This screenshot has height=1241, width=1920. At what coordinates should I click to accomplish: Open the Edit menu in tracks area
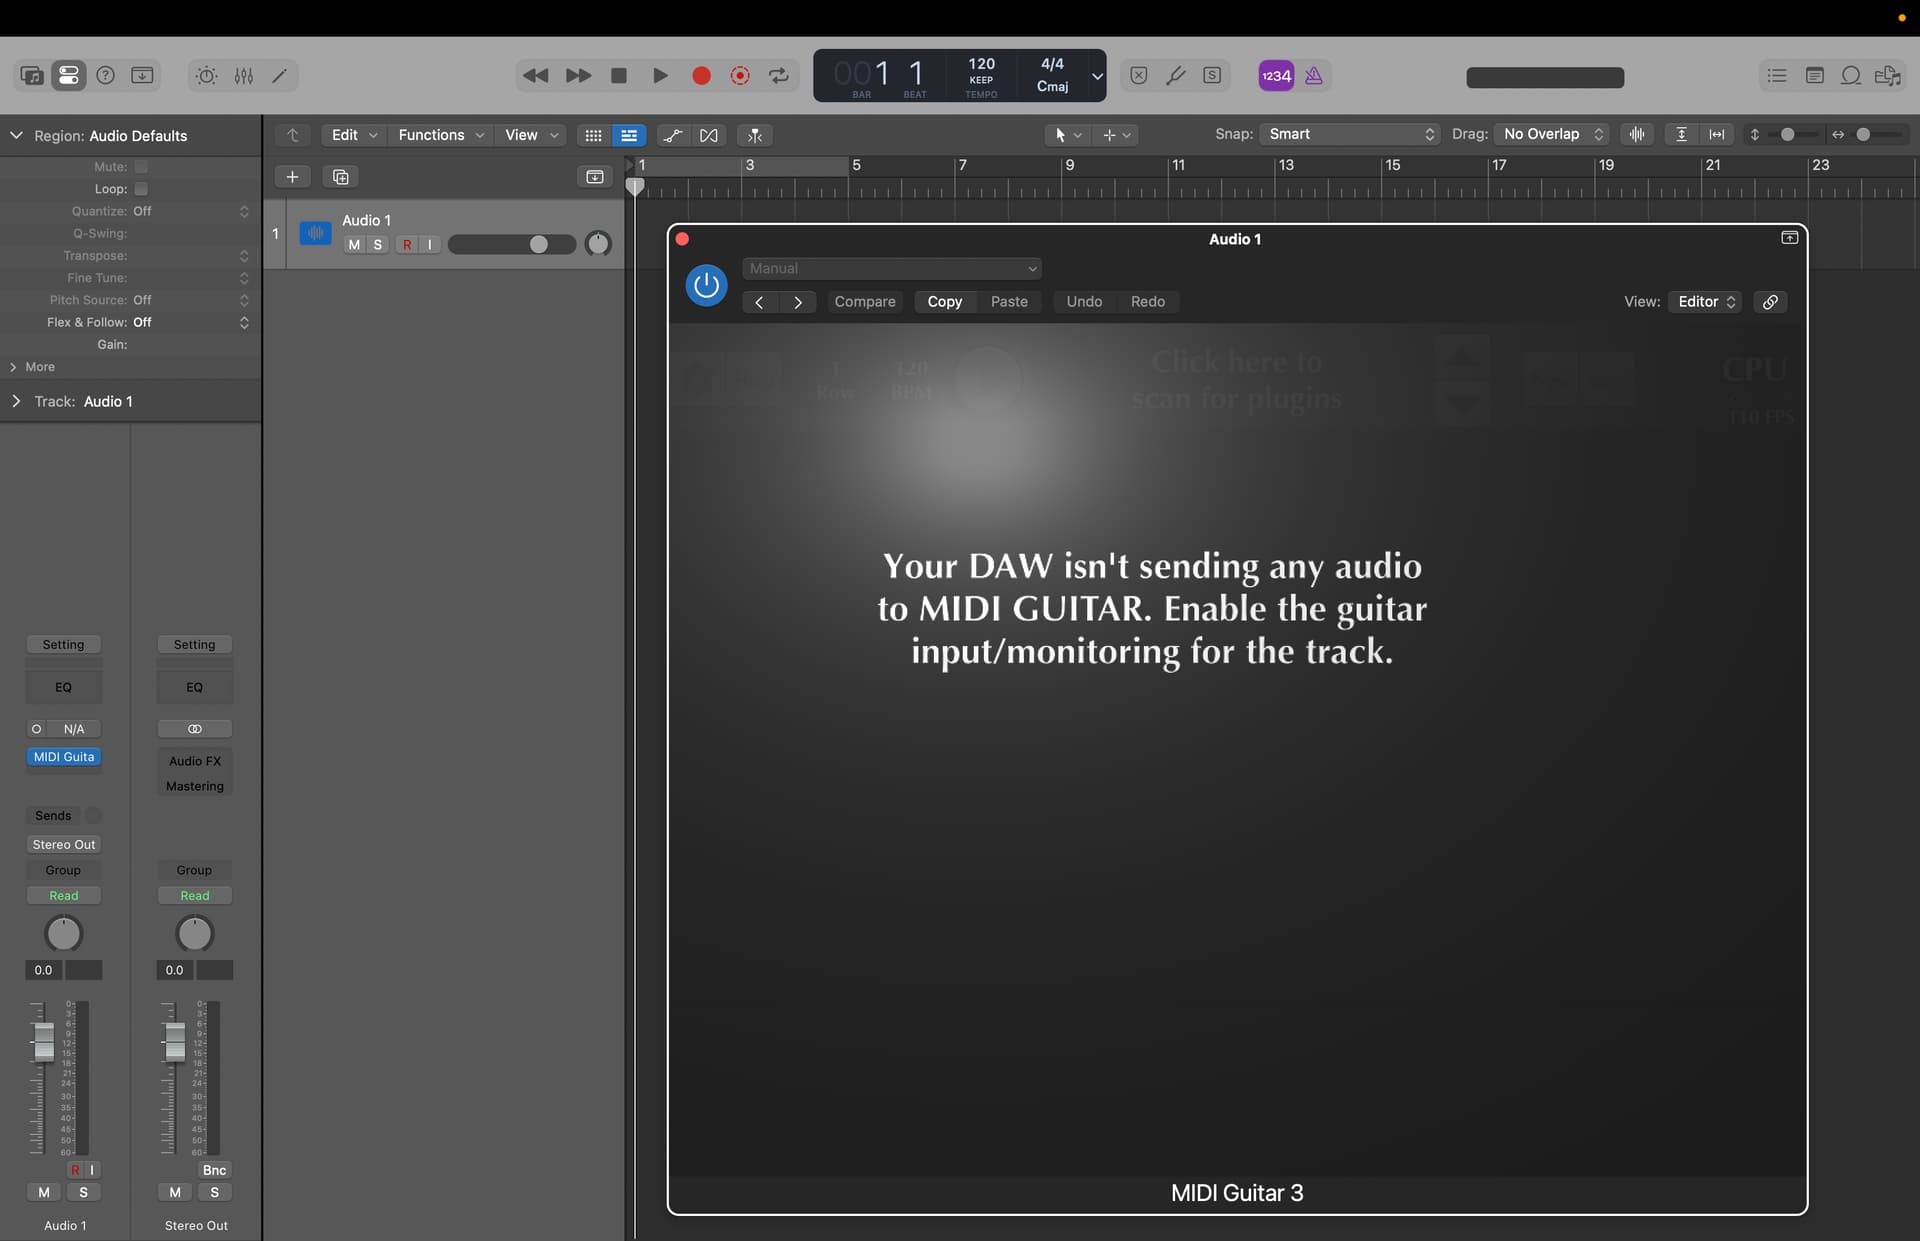pos(353,135)
